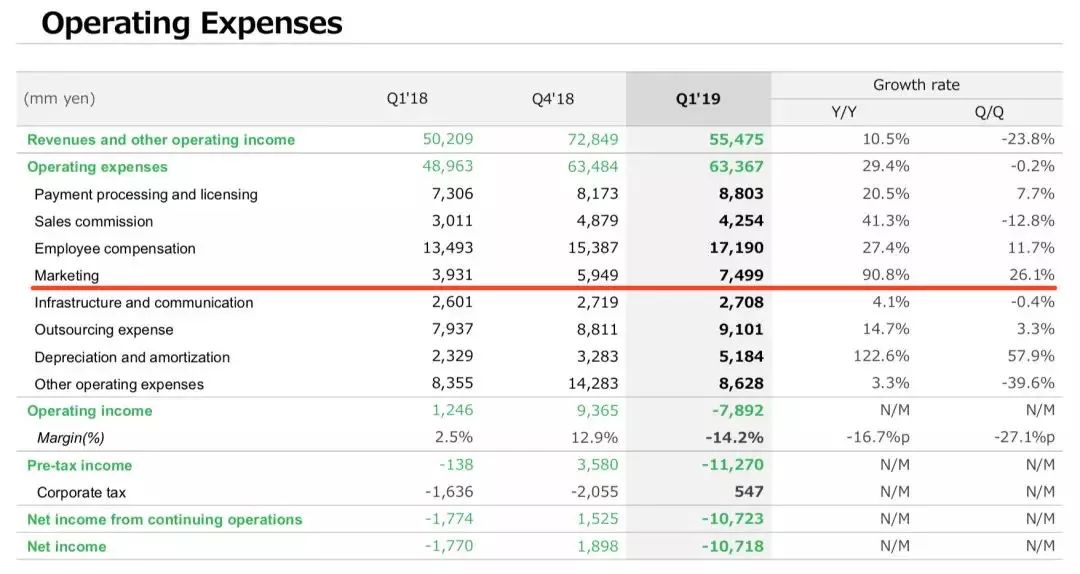Select the green Operating expenses row label
The height and width of the screenshot is (574, 1080).
click(97, 167)
